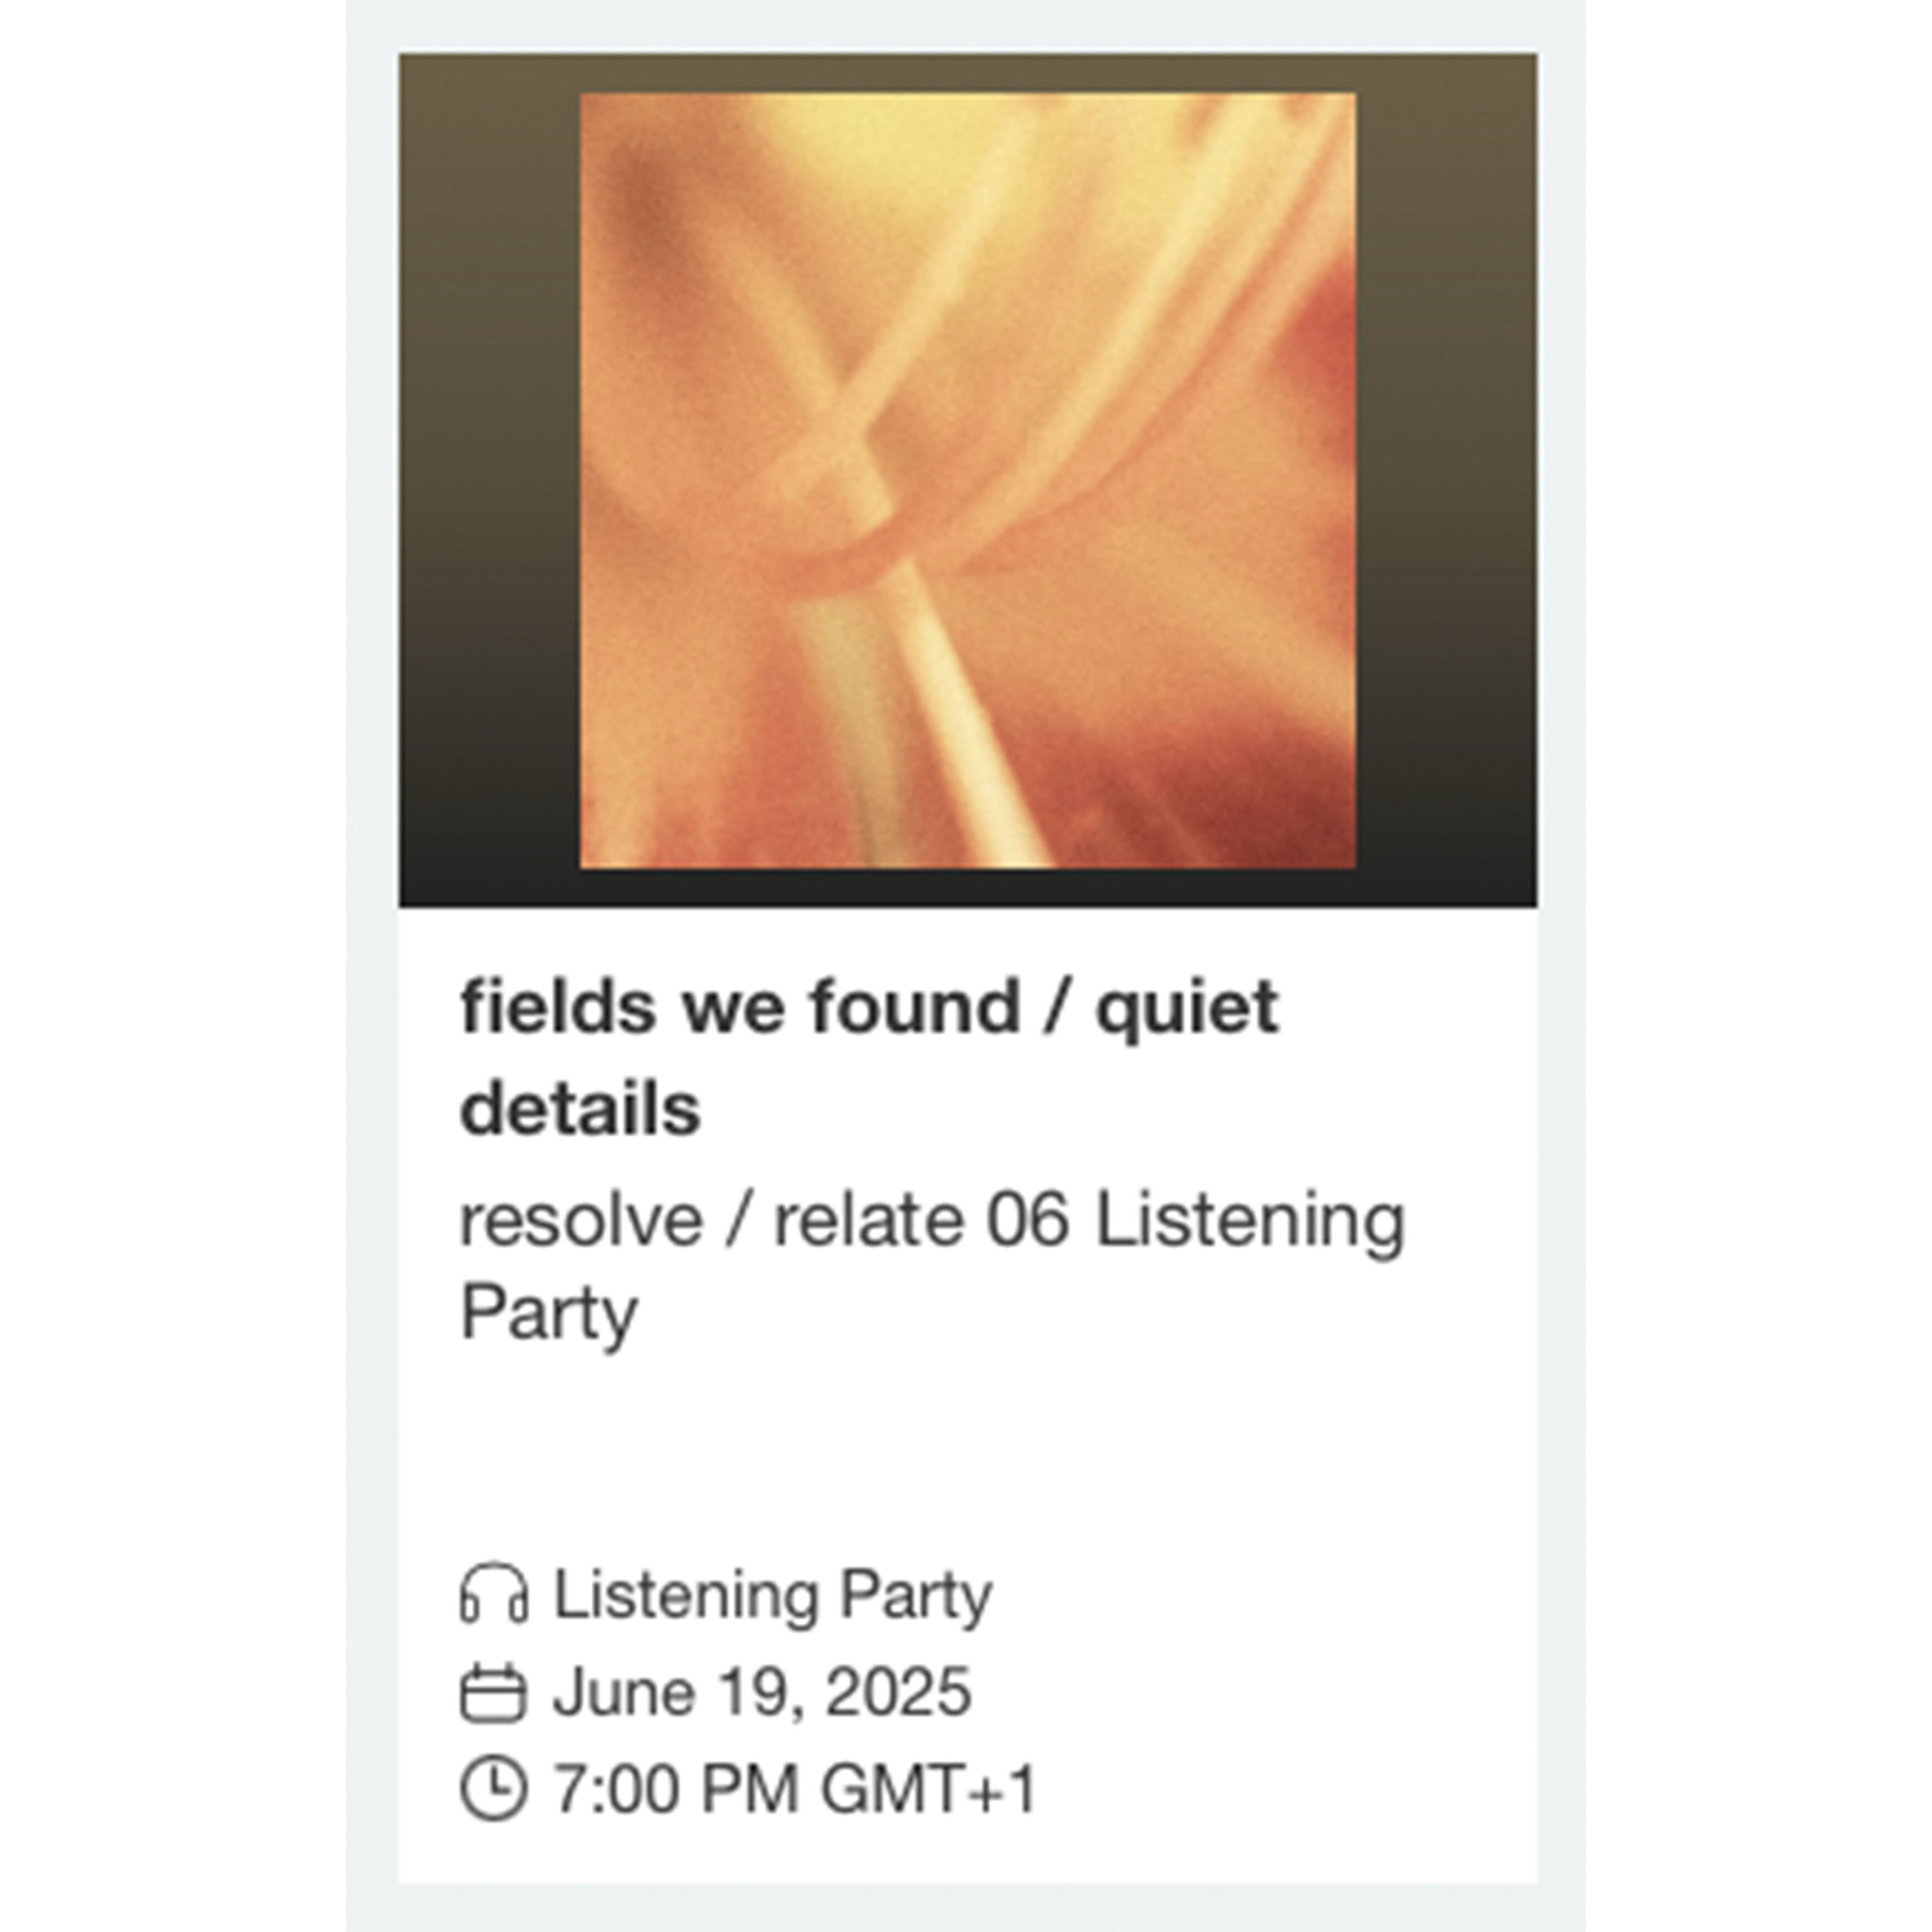Viewport: 1932px width, 1932px height.
Task: Open the orange album artwork thumbnail
Action: point(967,481)
